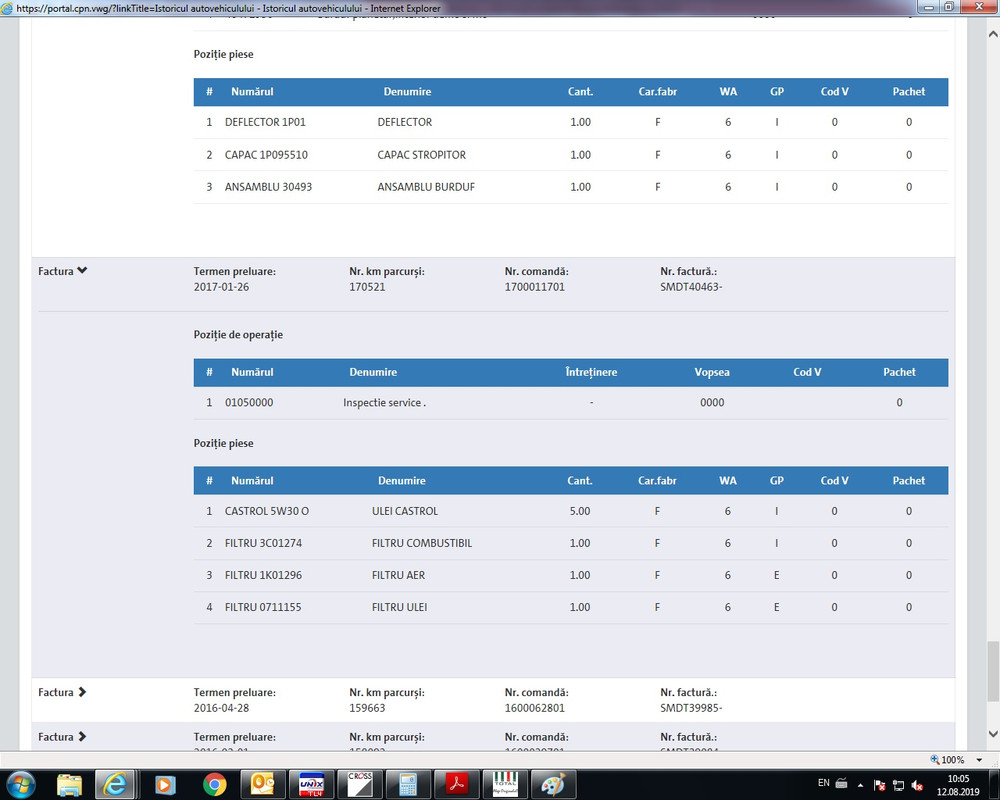
Task: Open Adobe Reader from the taskbar
Action: click(457, 784)
